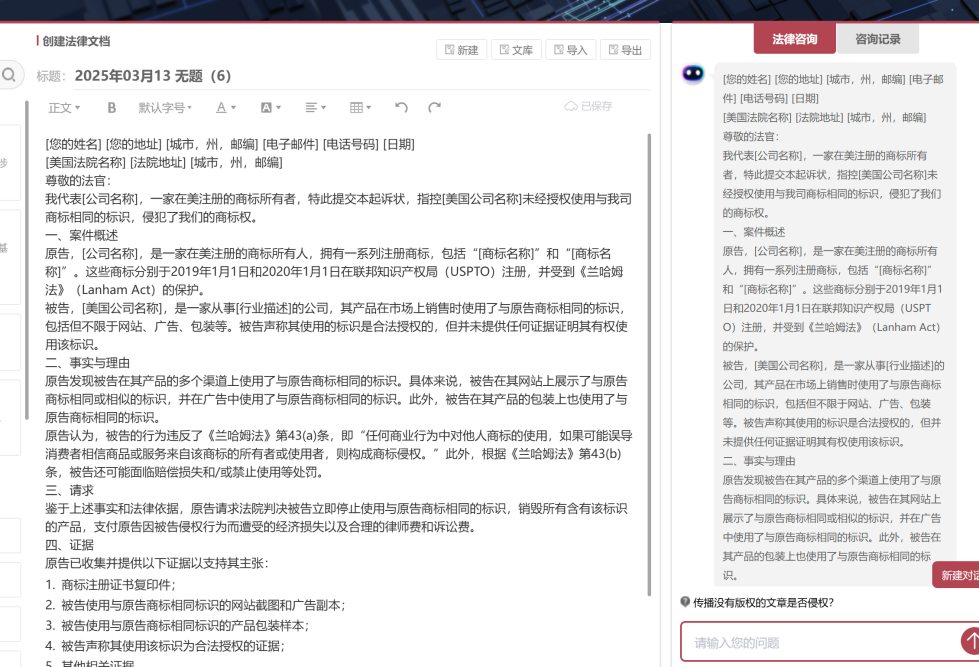Open the 文库 document library button
979x667 pixels.
click(x=516, y=49)
